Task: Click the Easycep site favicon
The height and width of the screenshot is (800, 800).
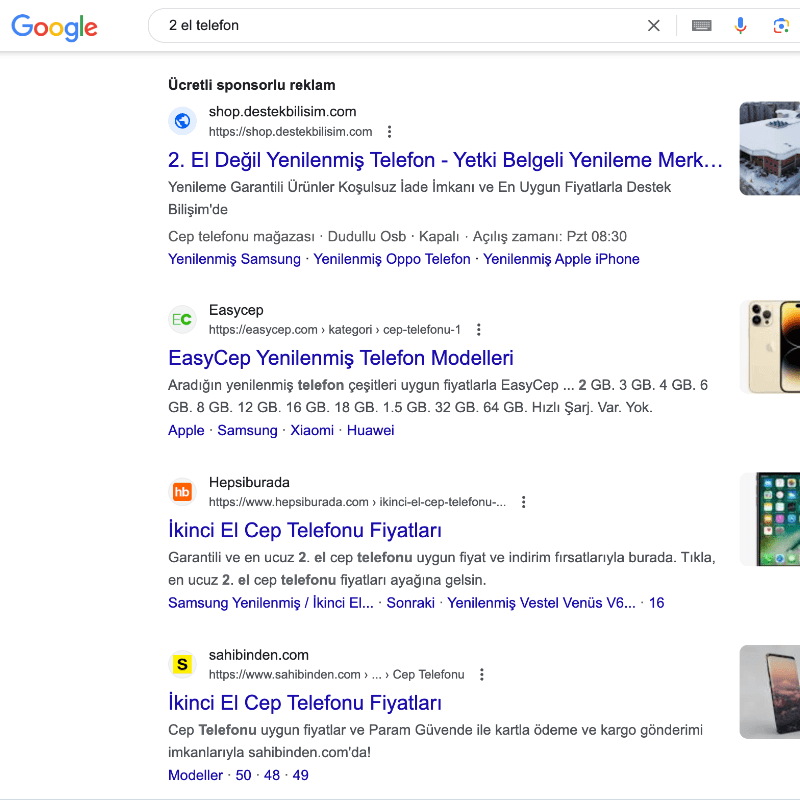Action: [x=182, y=319]
